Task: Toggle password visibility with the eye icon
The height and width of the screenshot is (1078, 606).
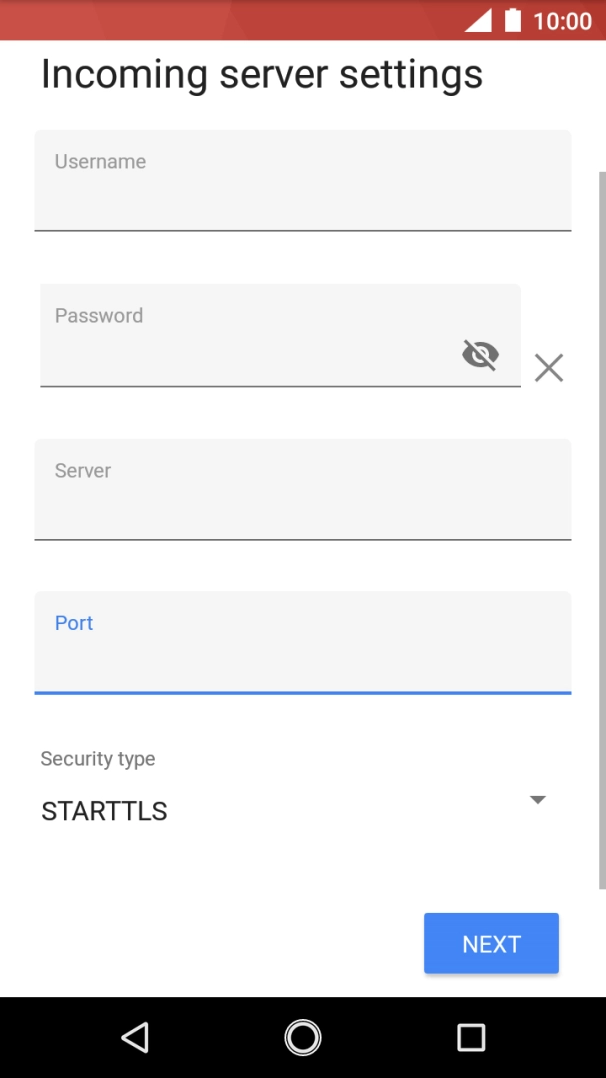Action: coord(481,354)
